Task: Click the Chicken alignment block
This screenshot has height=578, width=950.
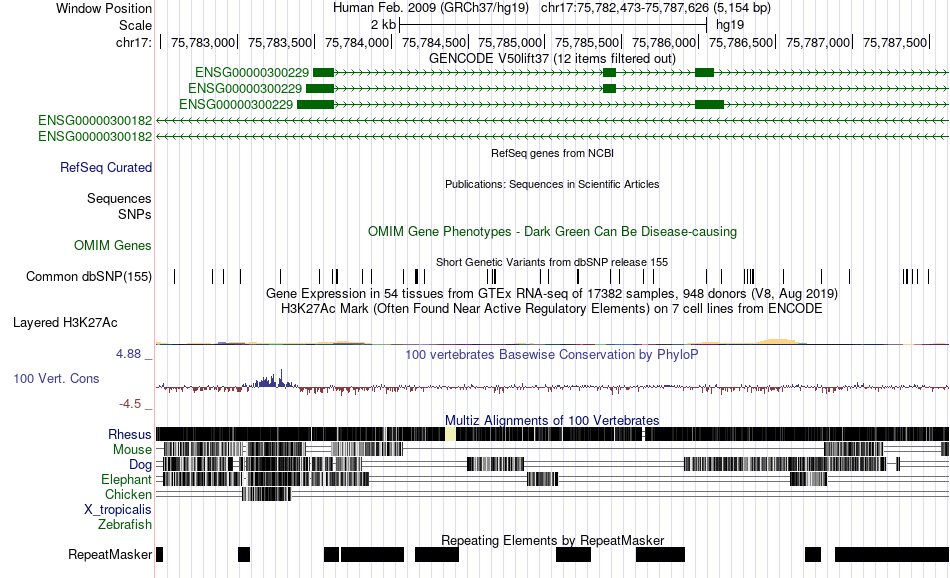Action: 267,494
